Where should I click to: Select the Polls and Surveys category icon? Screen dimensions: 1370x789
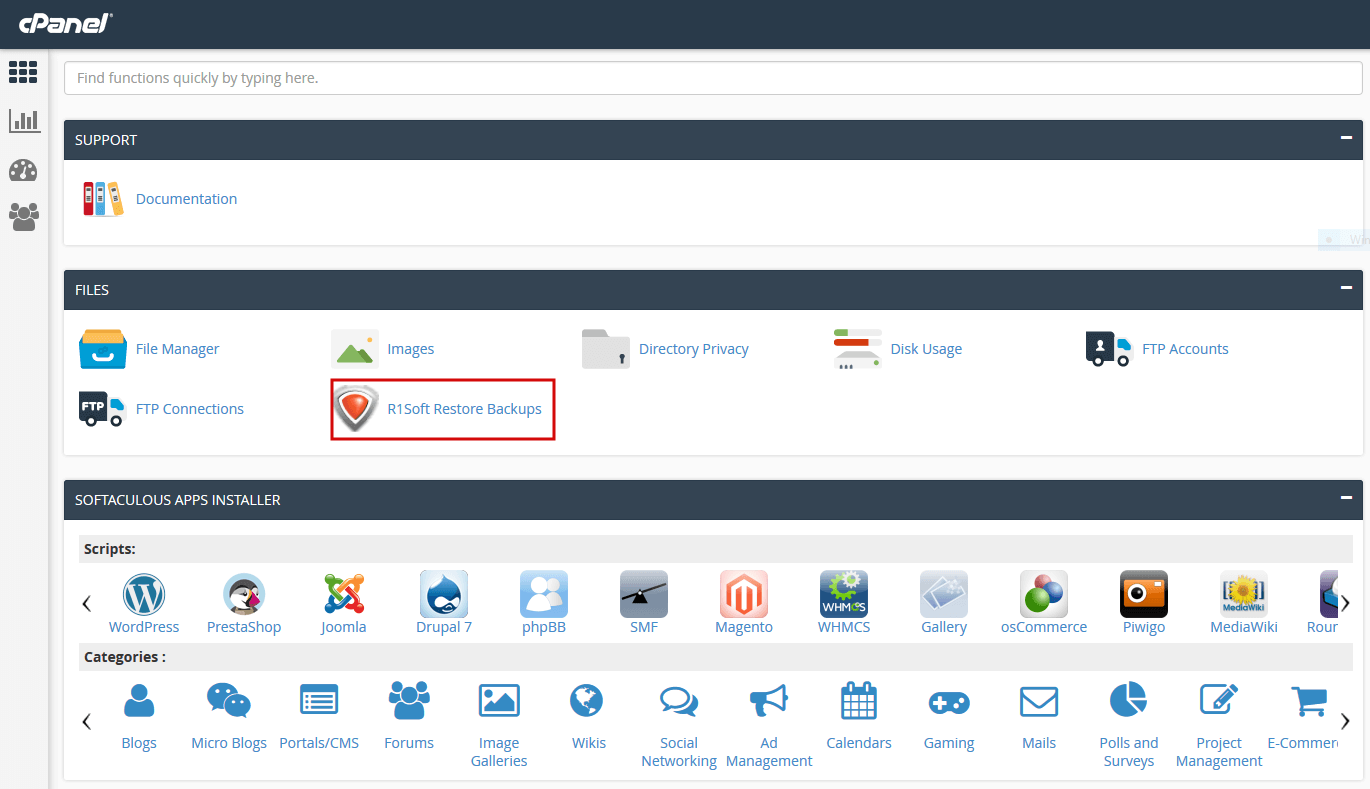(x=1128, y=700)
